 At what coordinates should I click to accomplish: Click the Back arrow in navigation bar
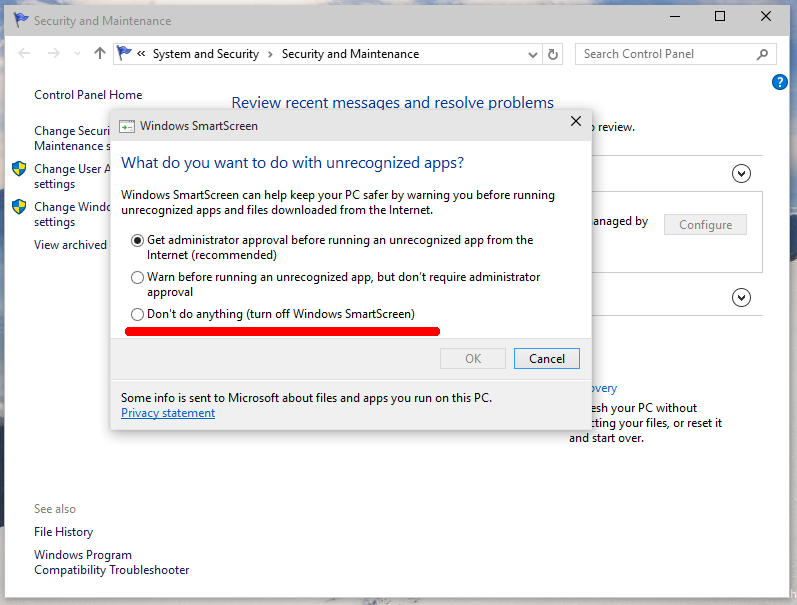point(25,54)
